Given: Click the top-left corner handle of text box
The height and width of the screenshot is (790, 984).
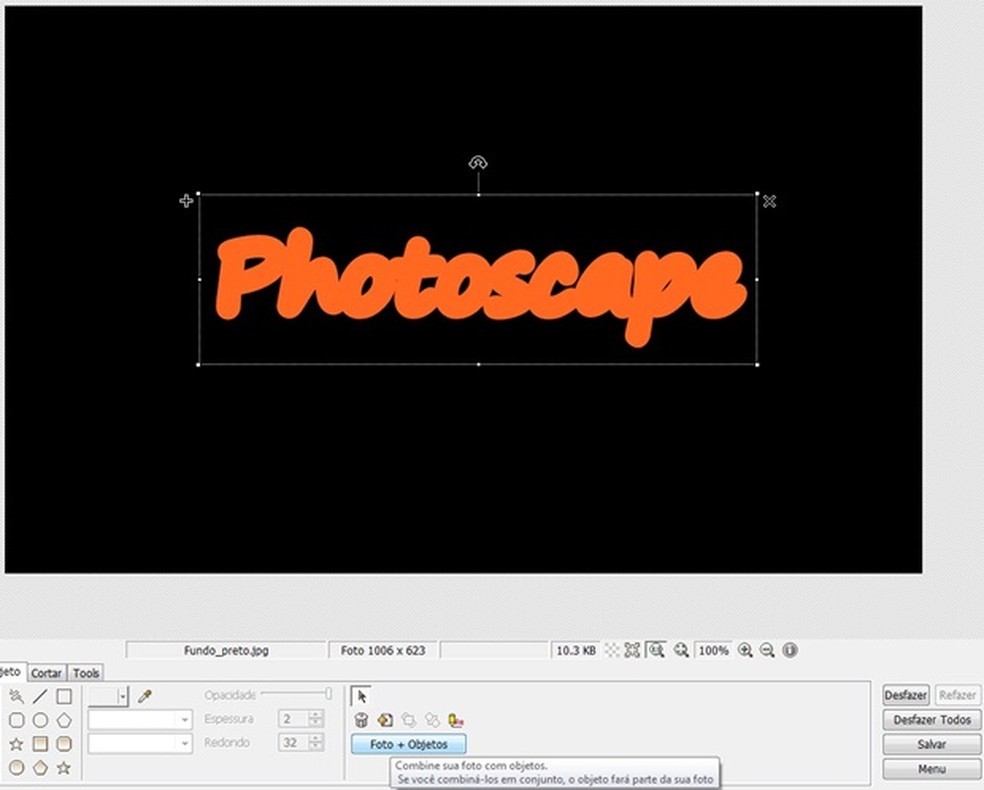Looking at the screenshot, I should tap(198, 195).
